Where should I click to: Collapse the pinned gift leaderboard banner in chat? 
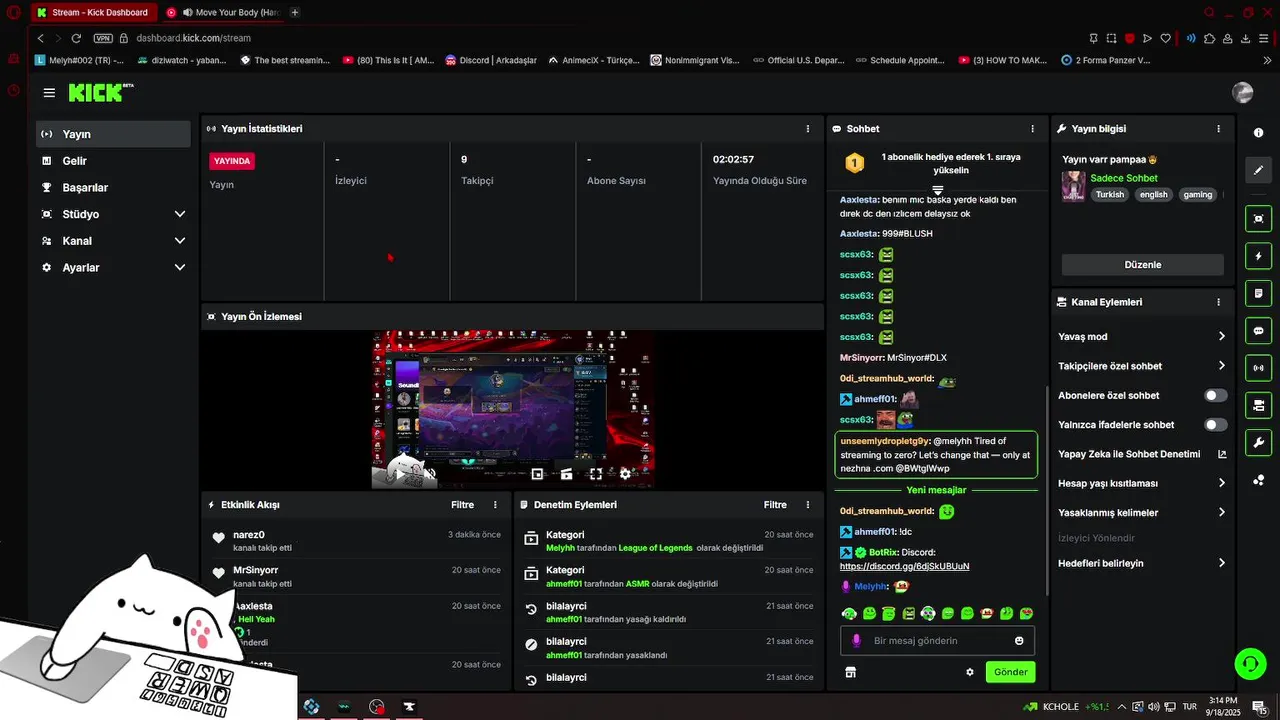click(x=938, y=189)
